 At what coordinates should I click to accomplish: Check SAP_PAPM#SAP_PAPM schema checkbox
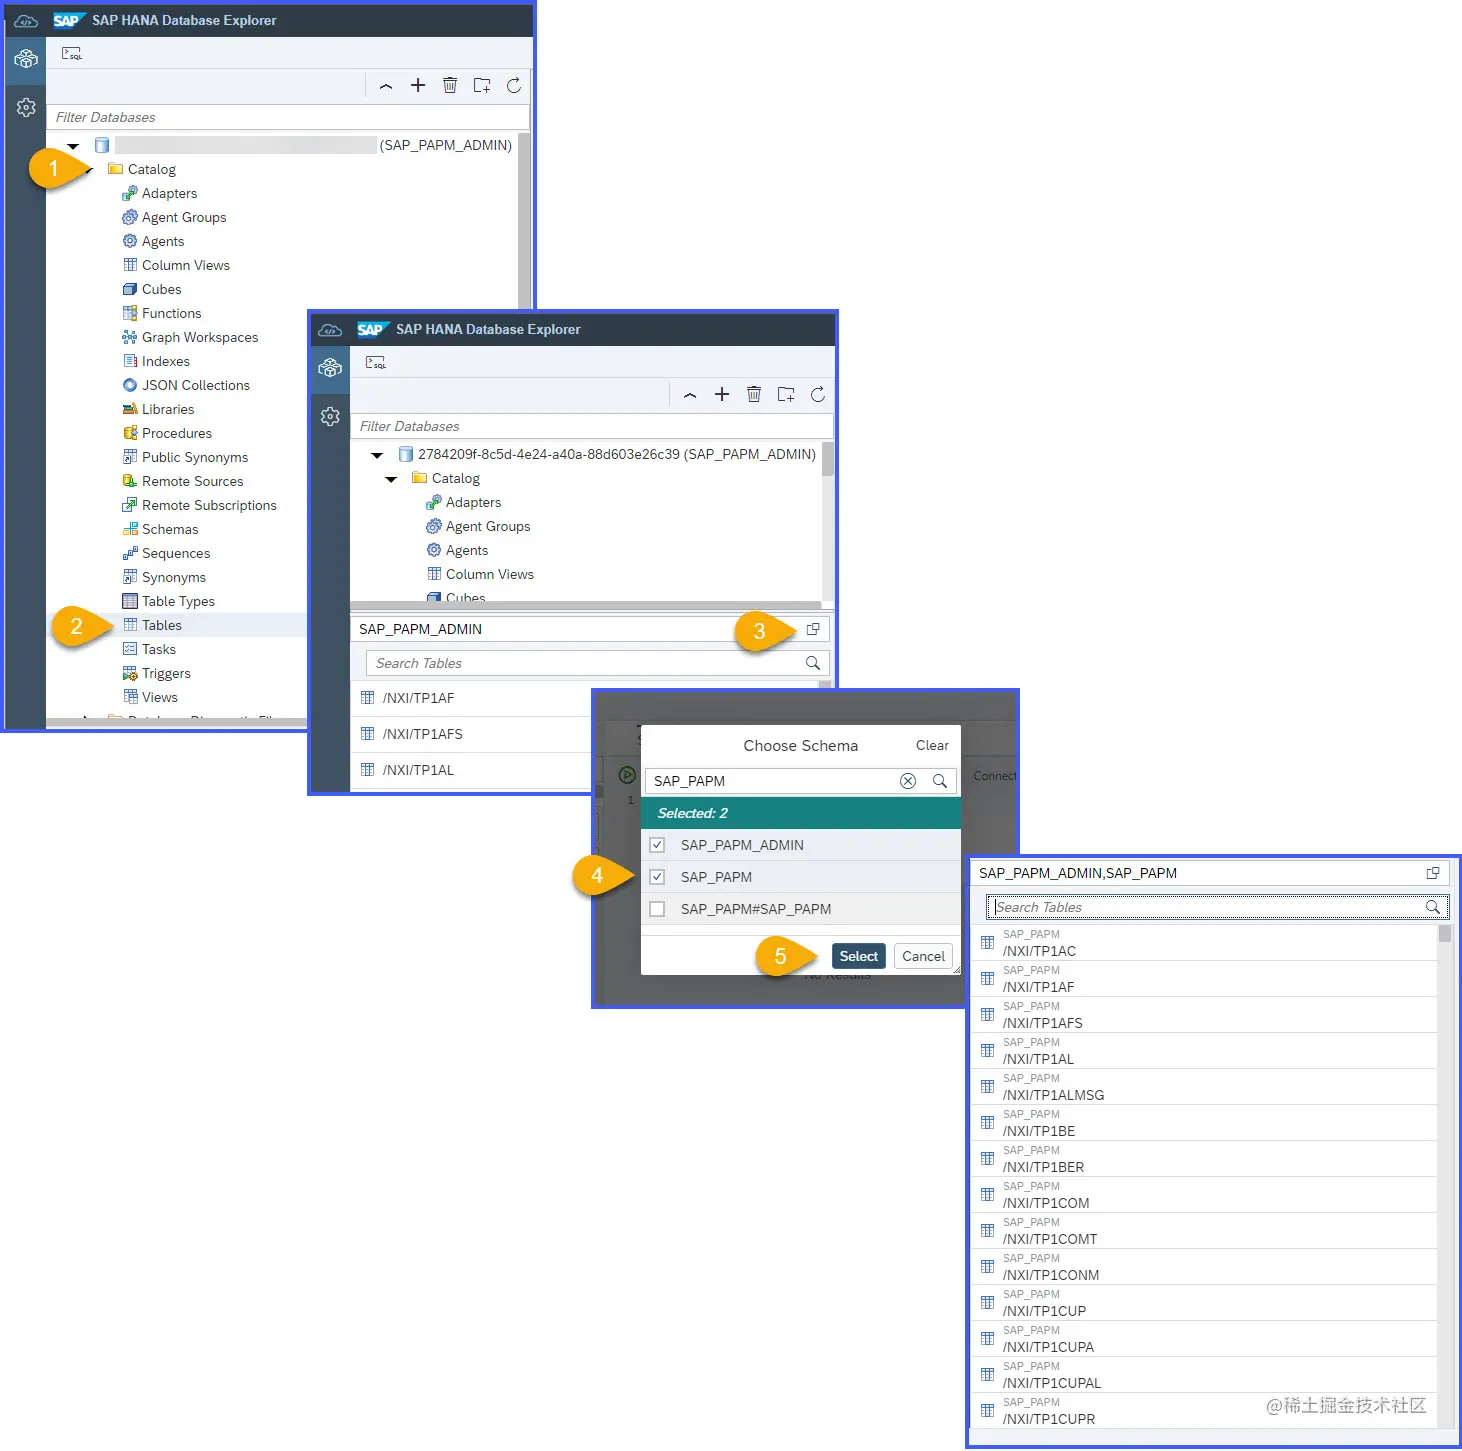coord(657,909)
